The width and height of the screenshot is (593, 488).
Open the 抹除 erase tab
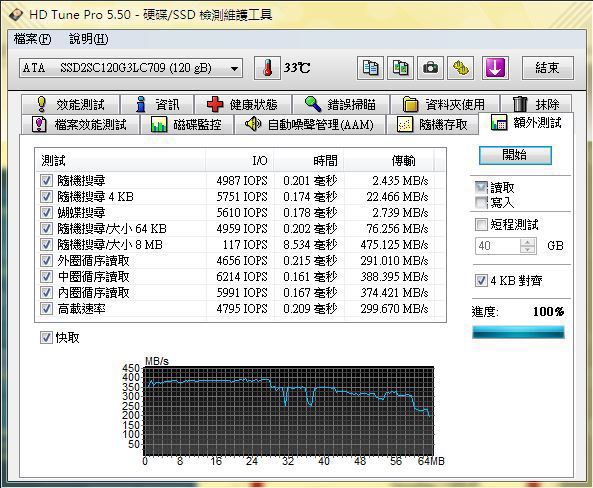(x=536, y=104)
